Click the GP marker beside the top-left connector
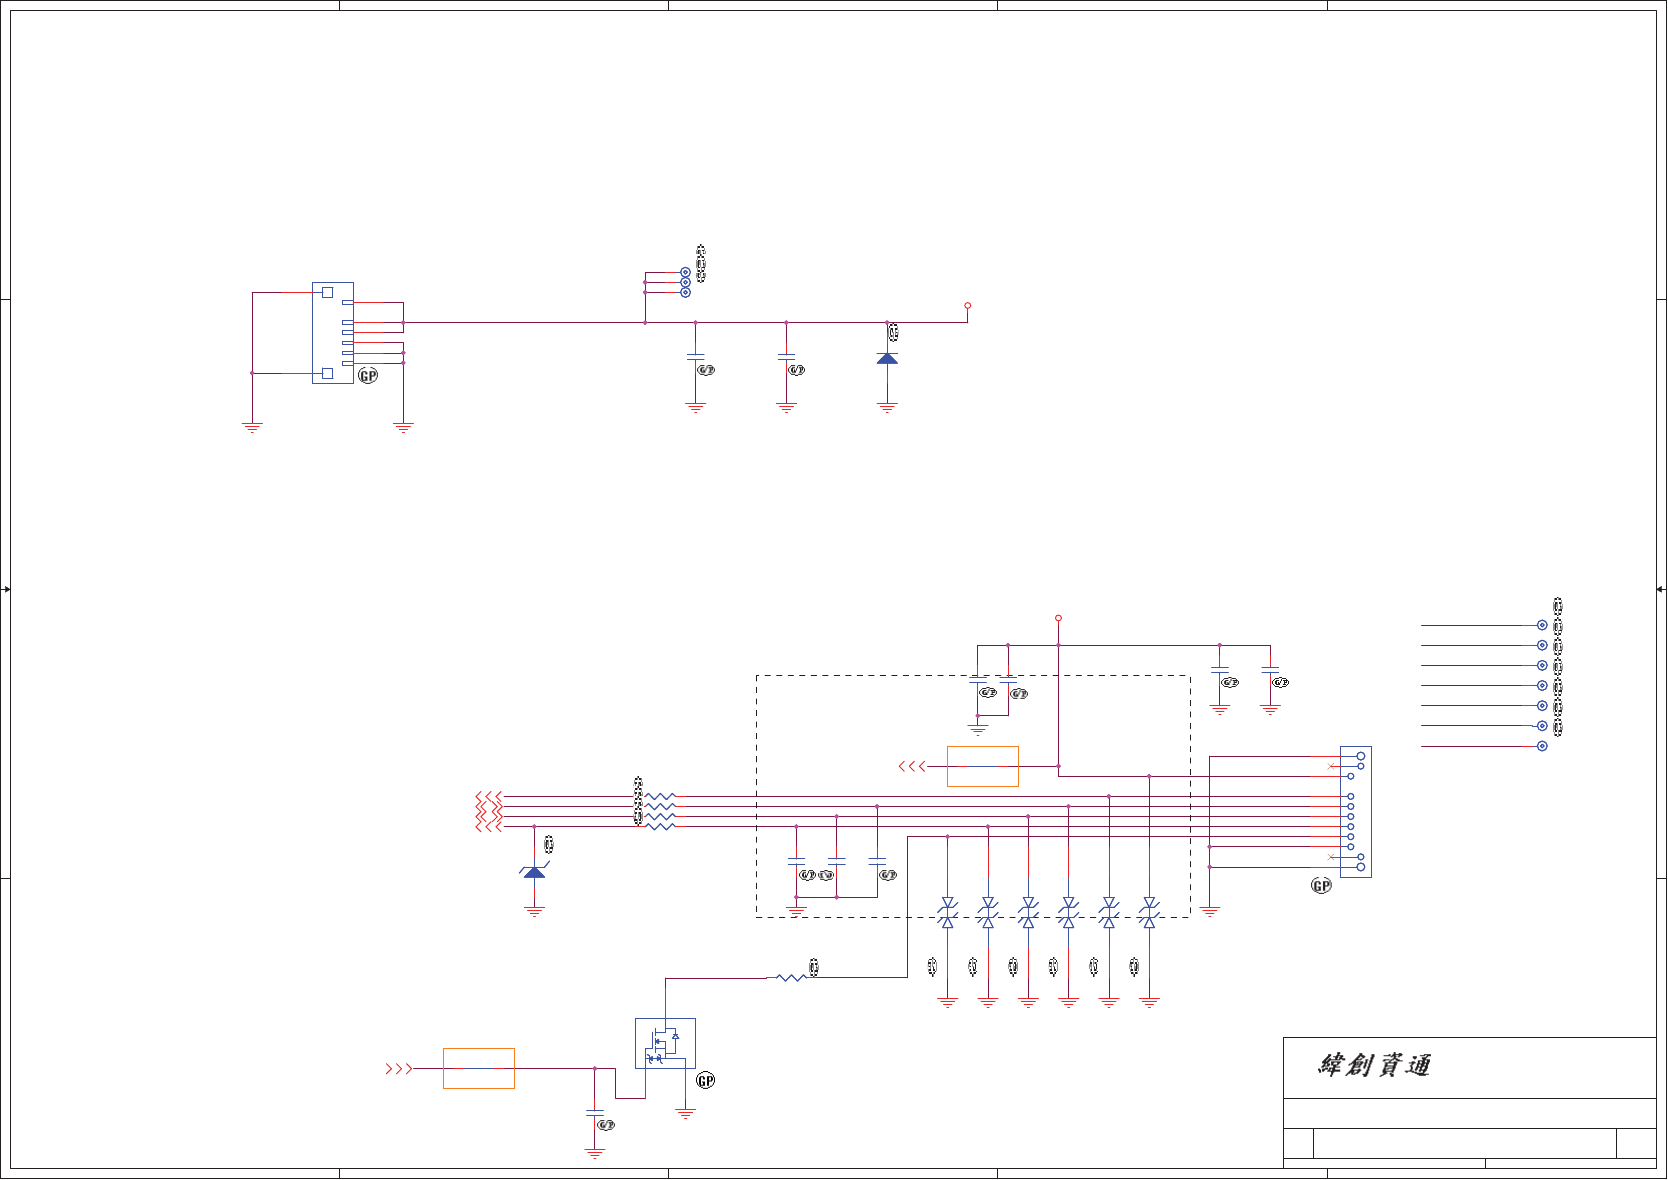 coord(368,375)
